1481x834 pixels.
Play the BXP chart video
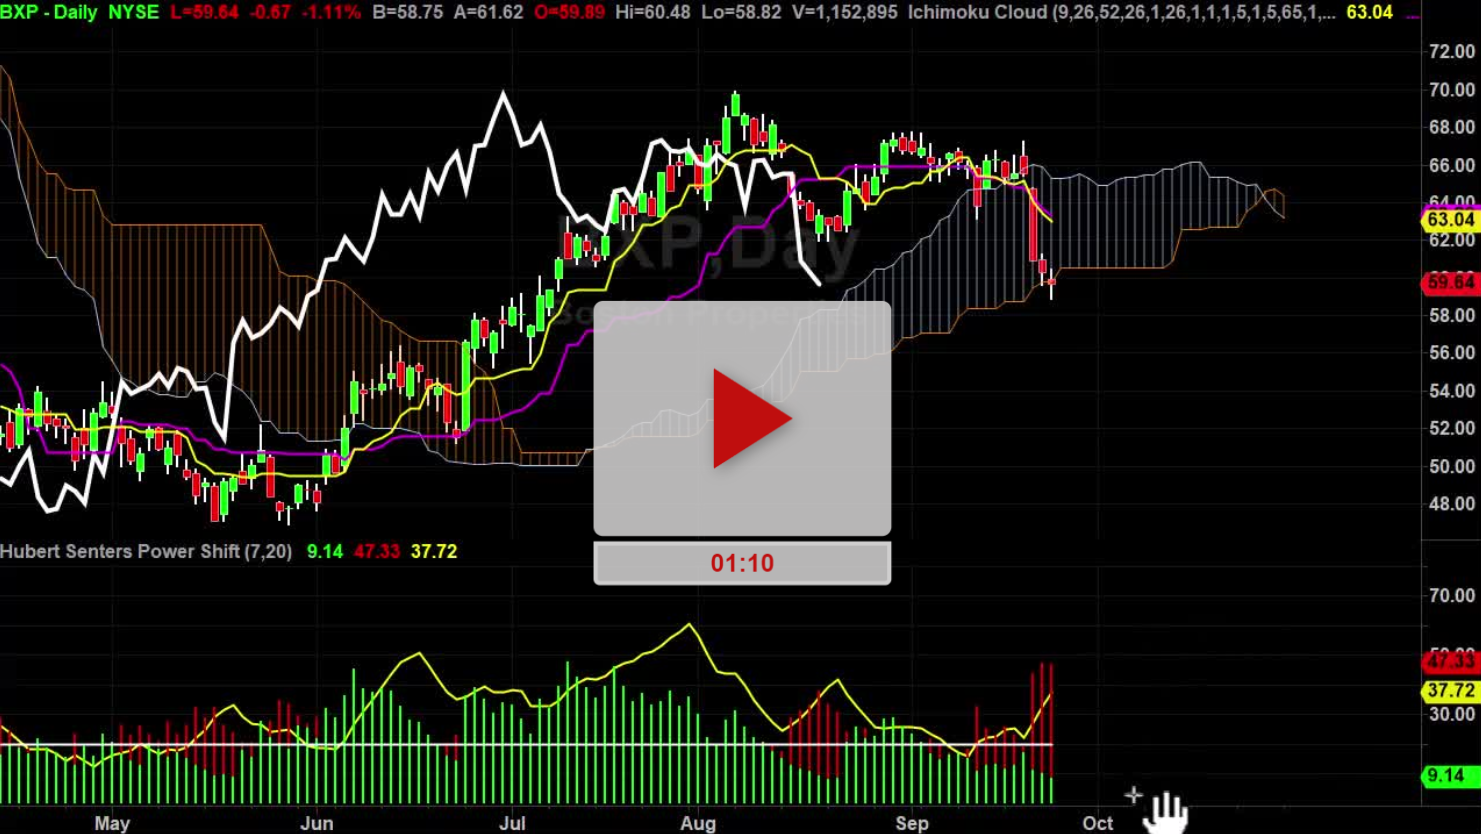742,418
